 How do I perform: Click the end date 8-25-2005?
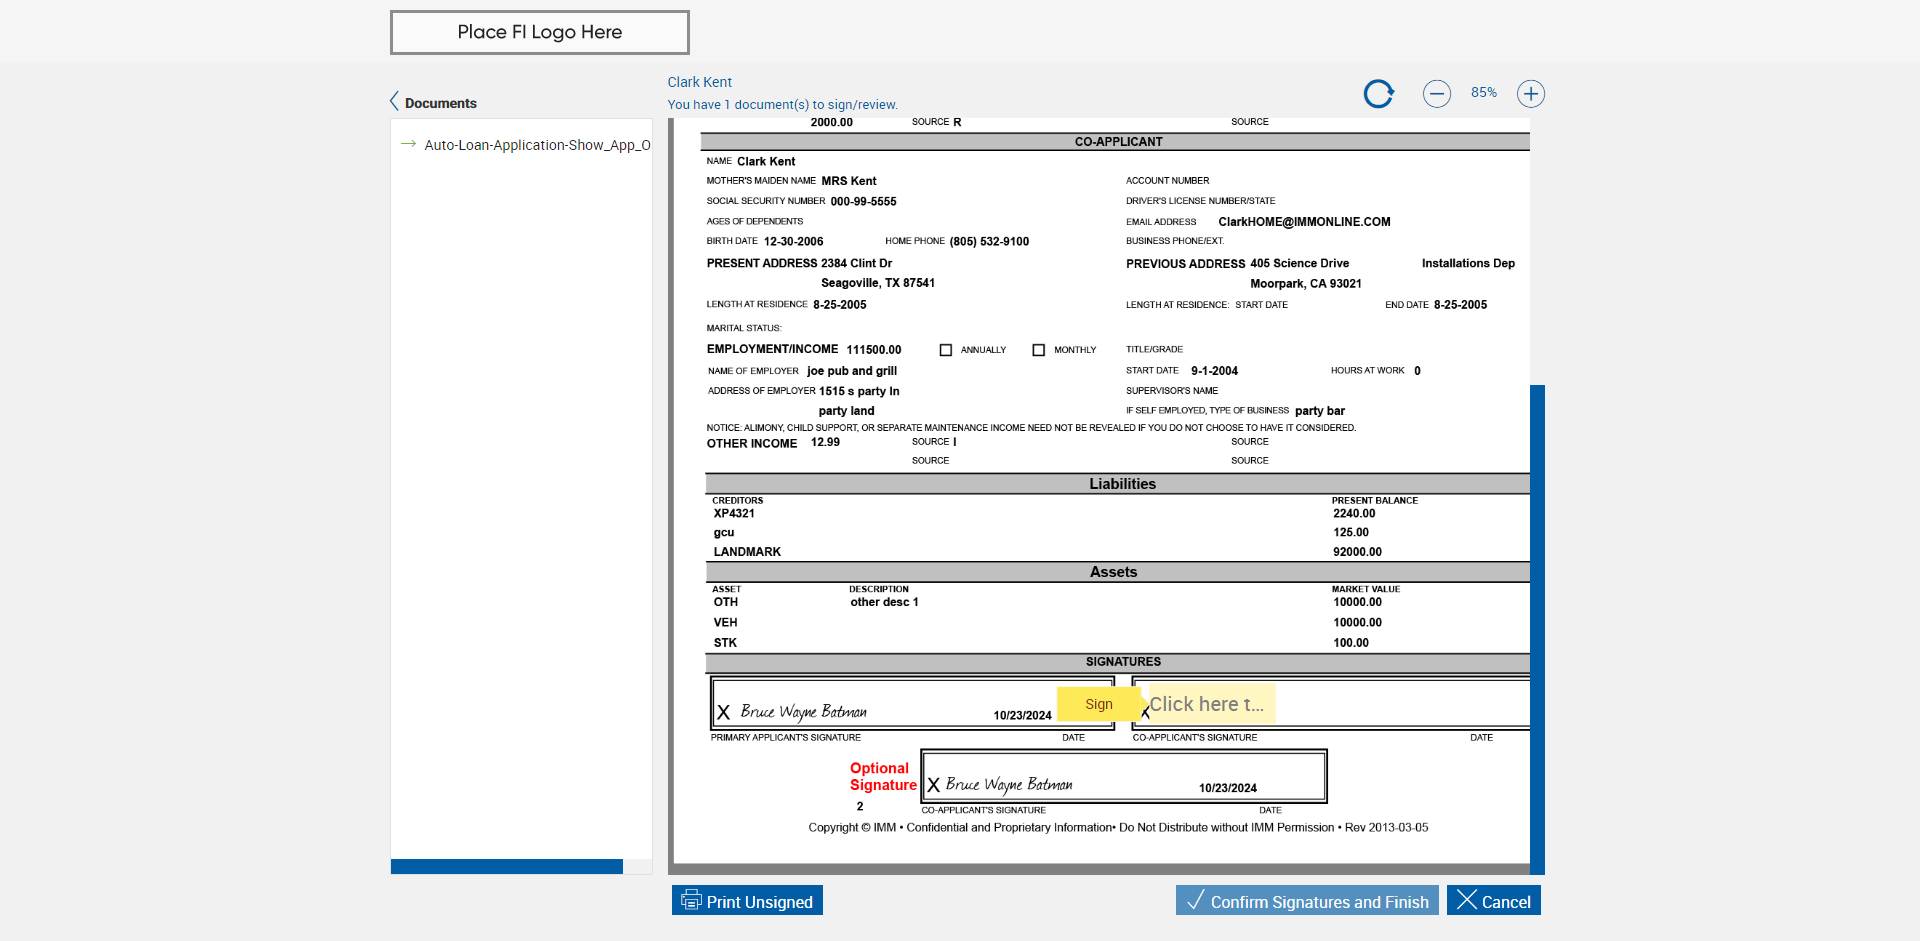pyautogui.click(x=1460, y=305)
